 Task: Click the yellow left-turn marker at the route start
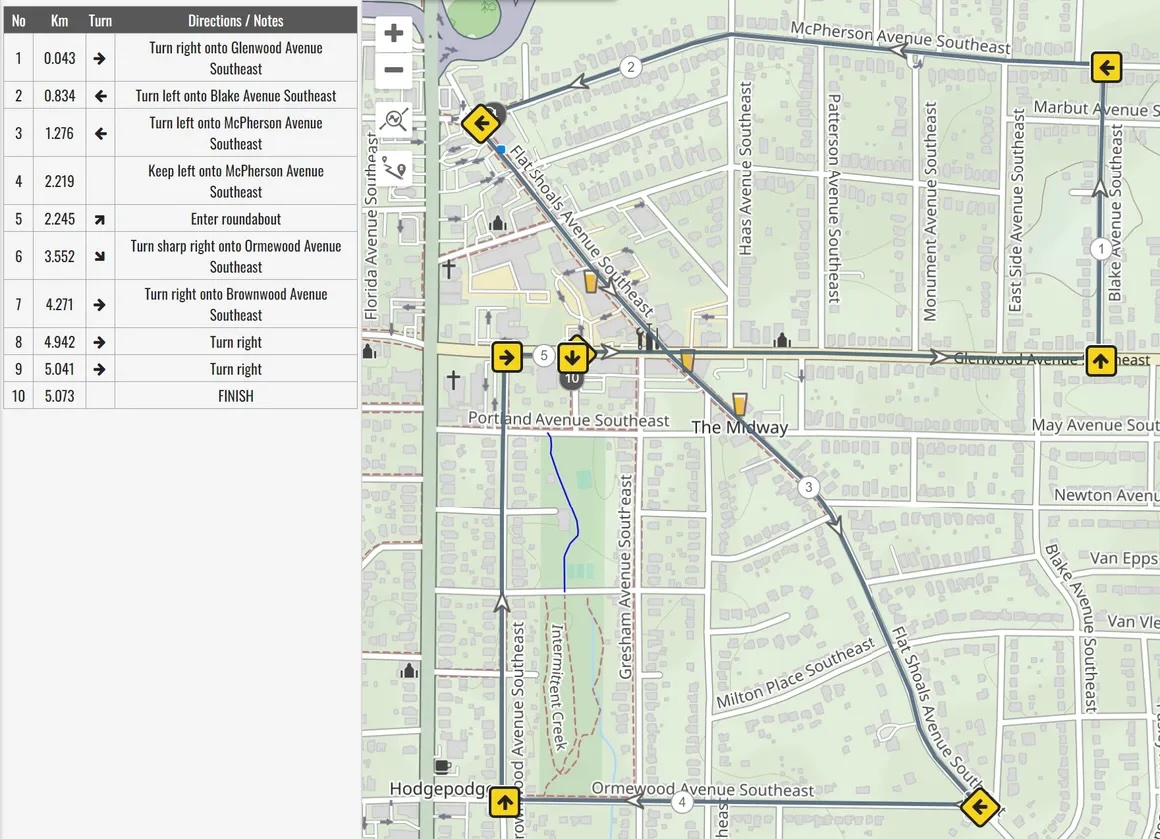(481, 123)
